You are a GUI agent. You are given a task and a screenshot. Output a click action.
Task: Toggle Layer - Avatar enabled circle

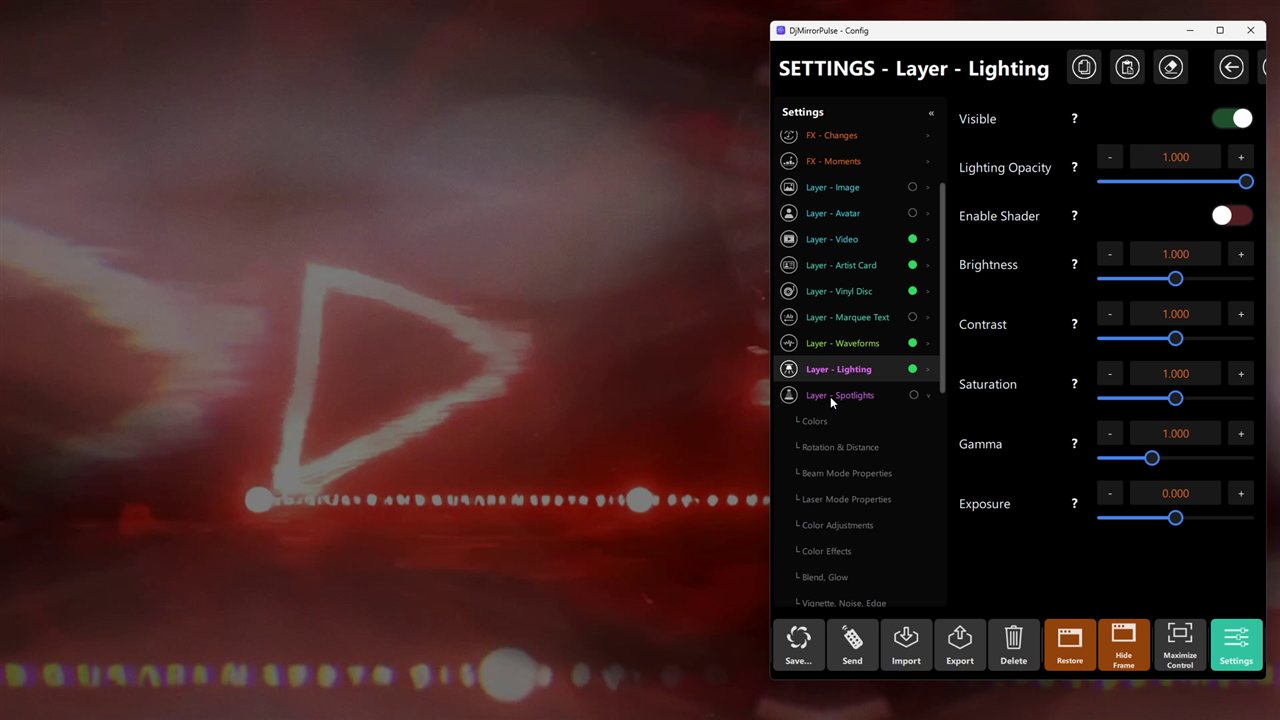point(912,213)
